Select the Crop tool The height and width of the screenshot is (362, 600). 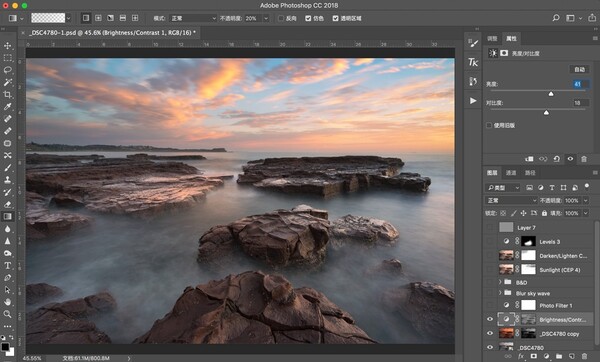7,95
